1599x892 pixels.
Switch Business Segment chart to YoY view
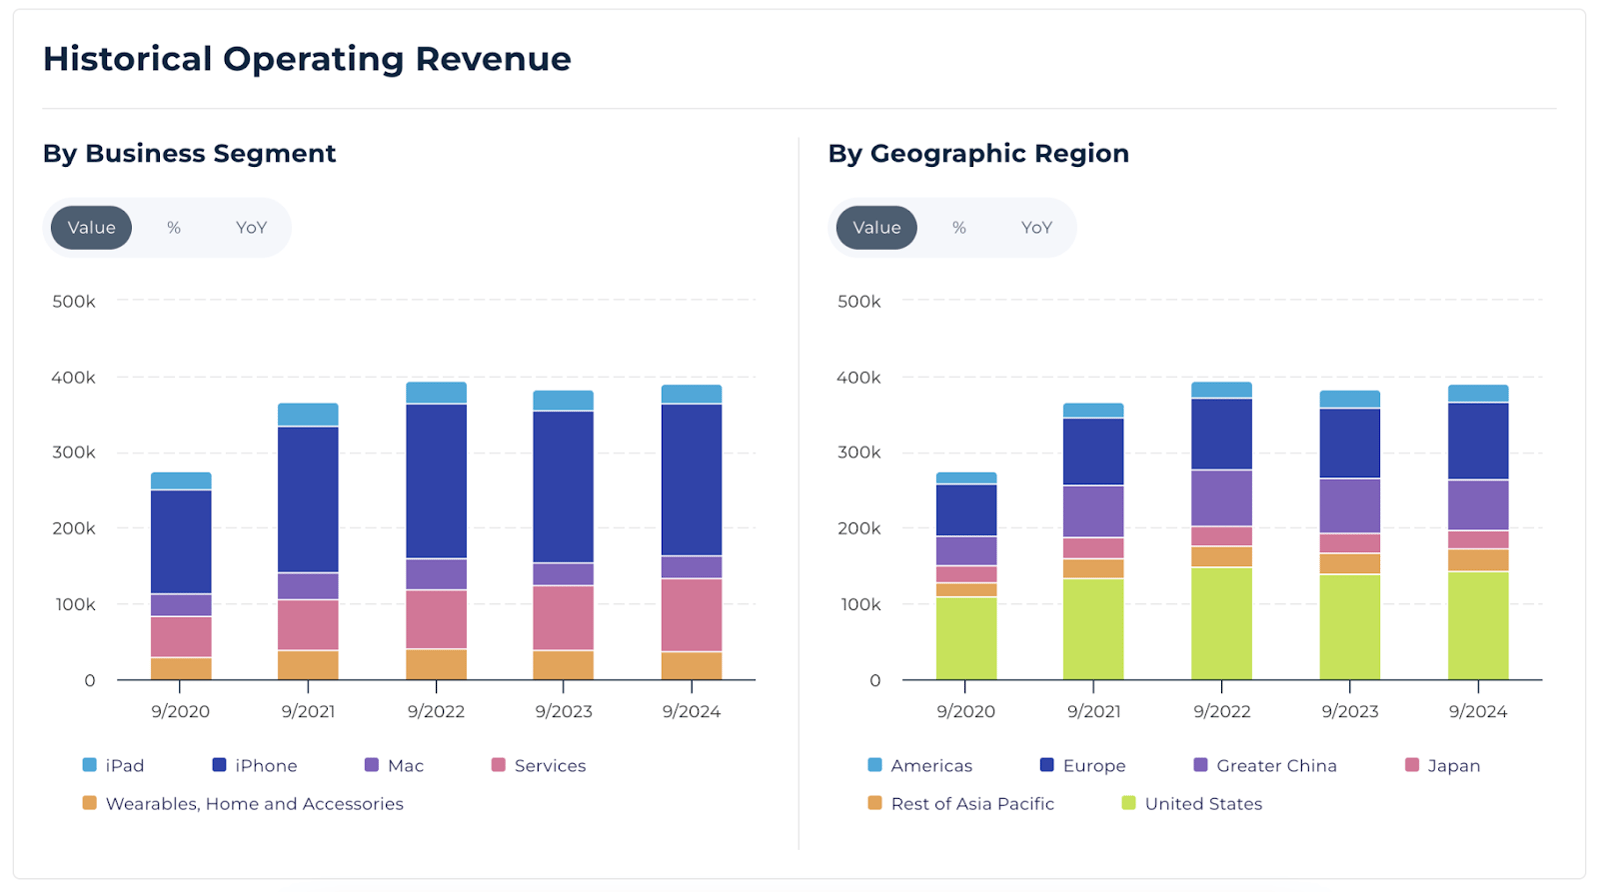(x=251, y=228)
